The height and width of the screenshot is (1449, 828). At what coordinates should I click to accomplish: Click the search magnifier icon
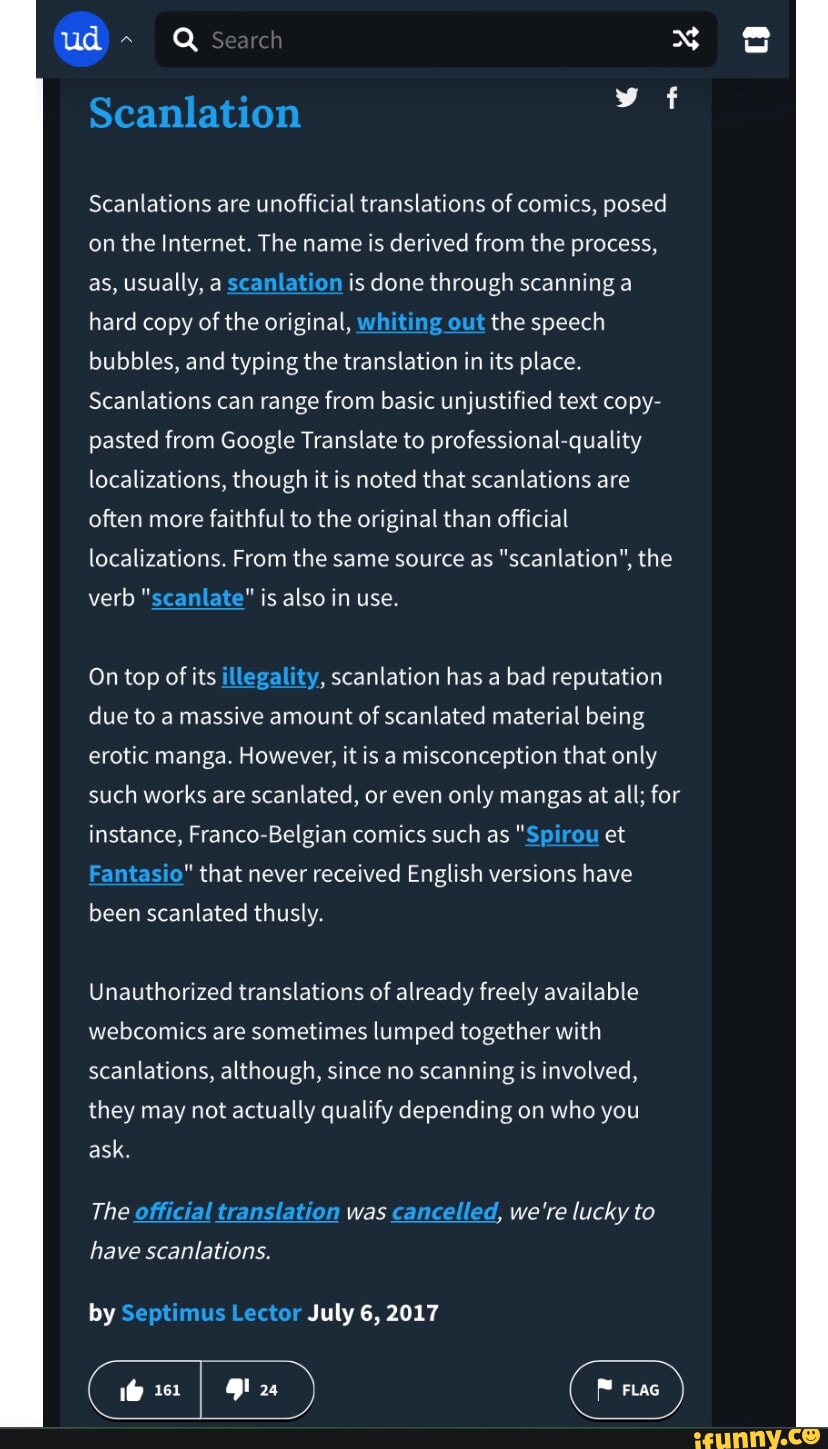(x=185, y=40)
